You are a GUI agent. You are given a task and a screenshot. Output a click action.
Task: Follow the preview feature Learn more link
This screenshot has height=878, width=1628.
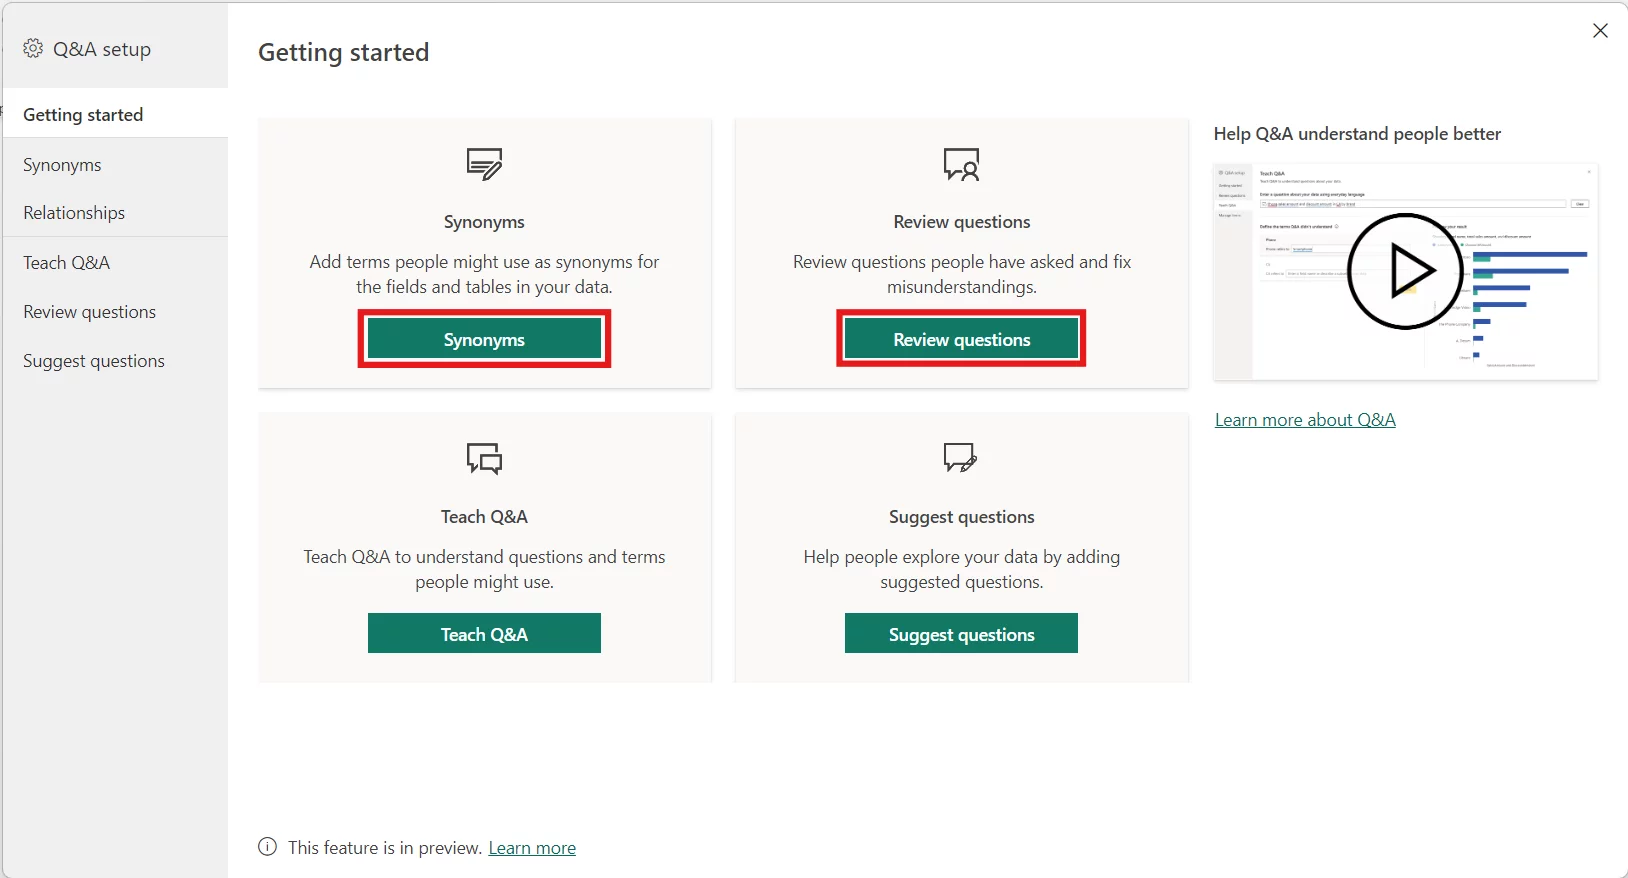point(532,848)
